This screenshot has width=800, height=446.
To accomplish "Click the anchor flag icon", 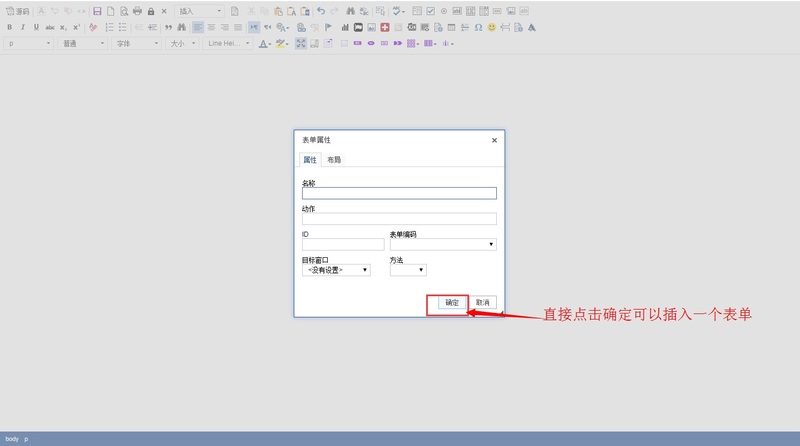I will [x=328, y=27].
